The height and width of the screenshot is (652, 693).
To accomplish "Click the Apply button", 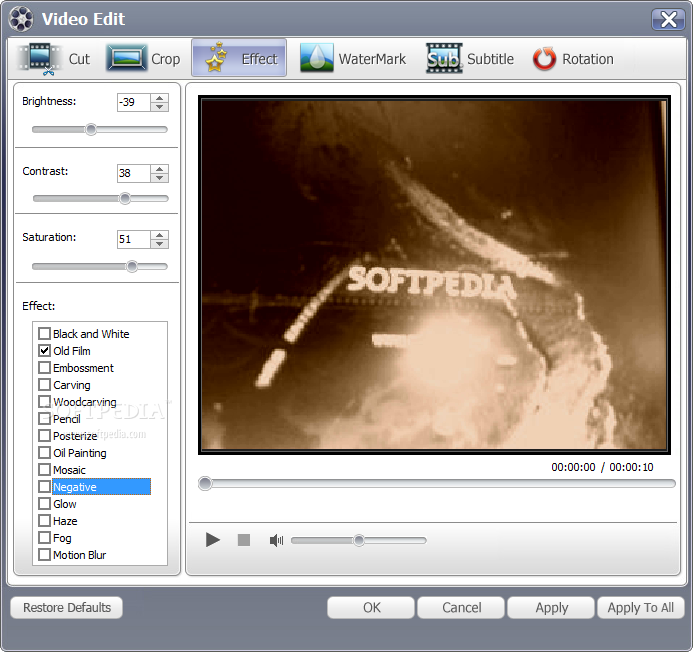I will (x=551, y=607).
